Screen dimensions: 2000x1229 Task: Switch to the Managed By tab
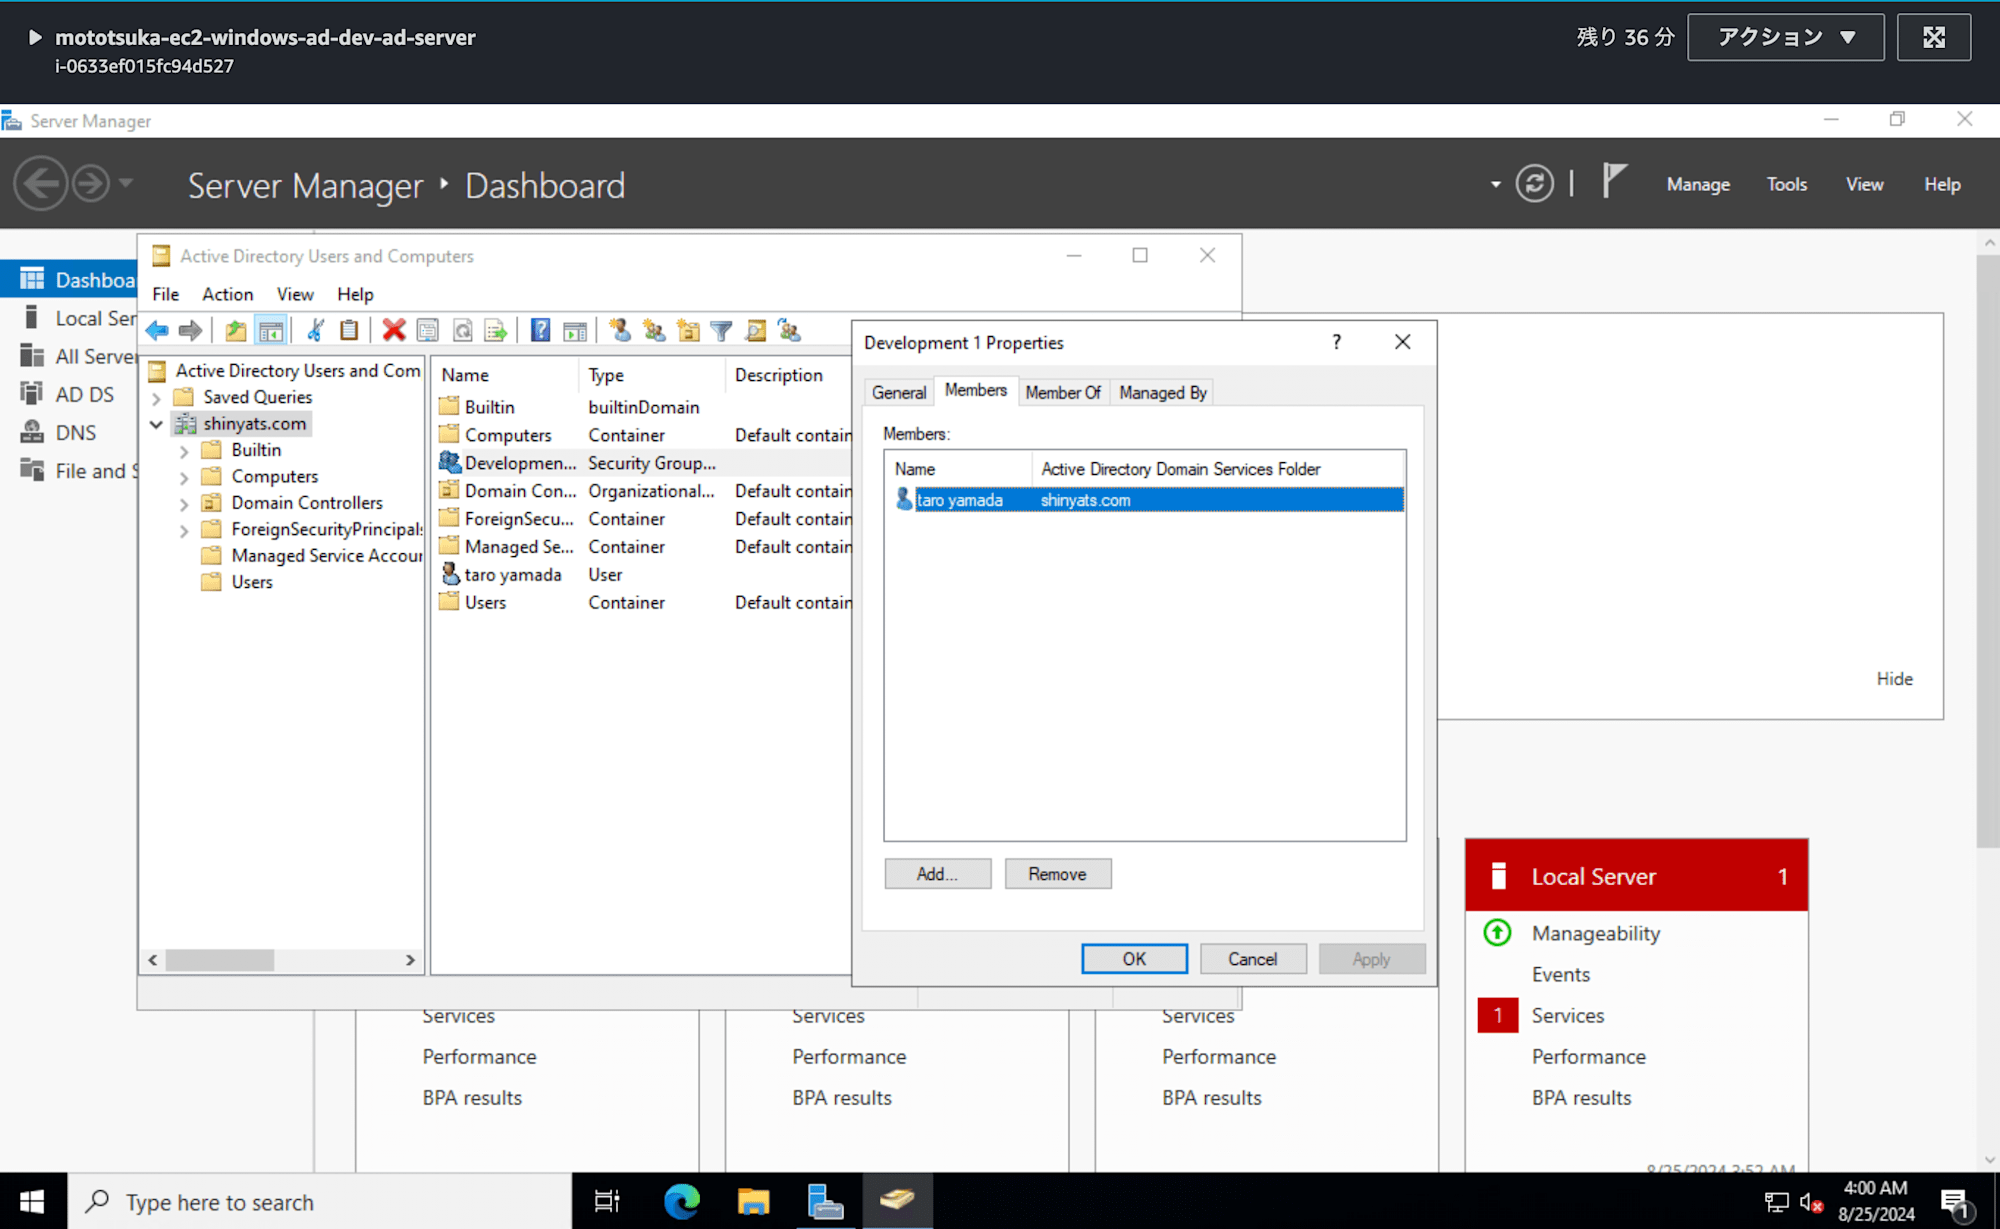click(x=1163, y=392)
